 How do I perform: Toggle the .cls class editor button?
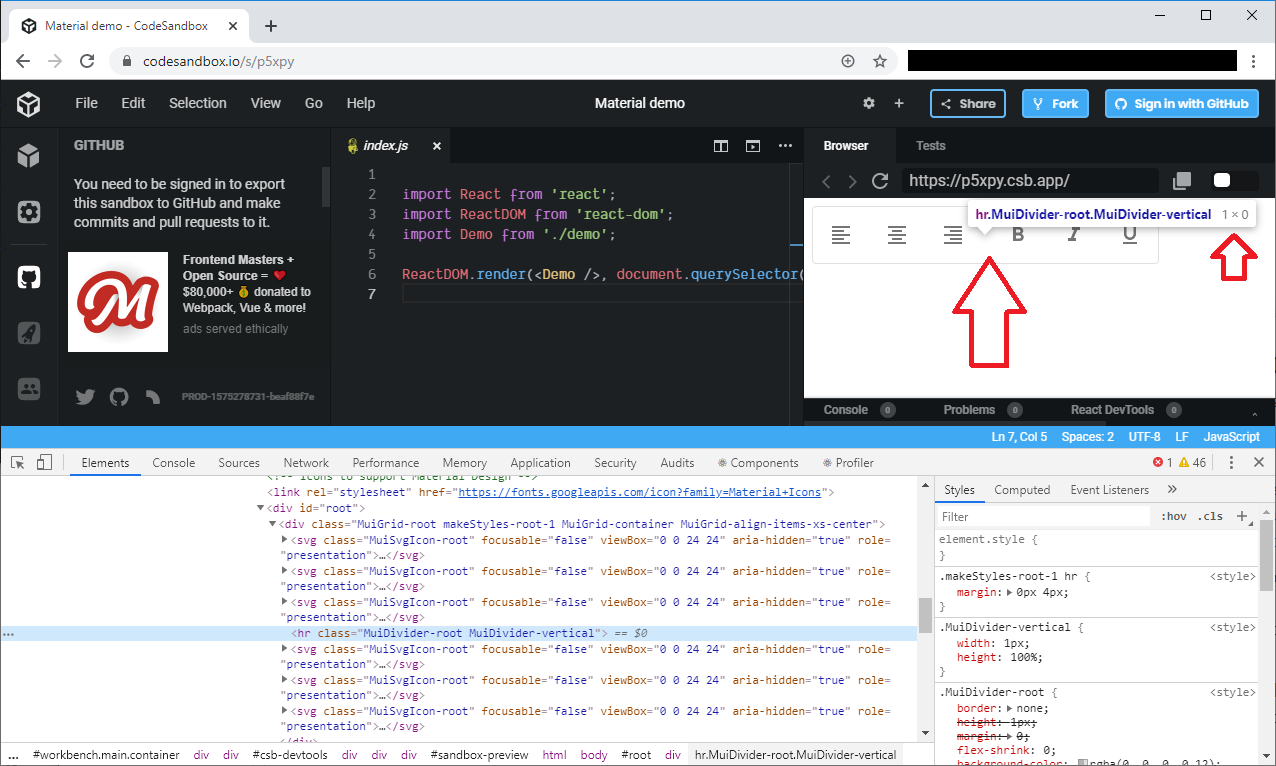click(x=1210, y=516)
